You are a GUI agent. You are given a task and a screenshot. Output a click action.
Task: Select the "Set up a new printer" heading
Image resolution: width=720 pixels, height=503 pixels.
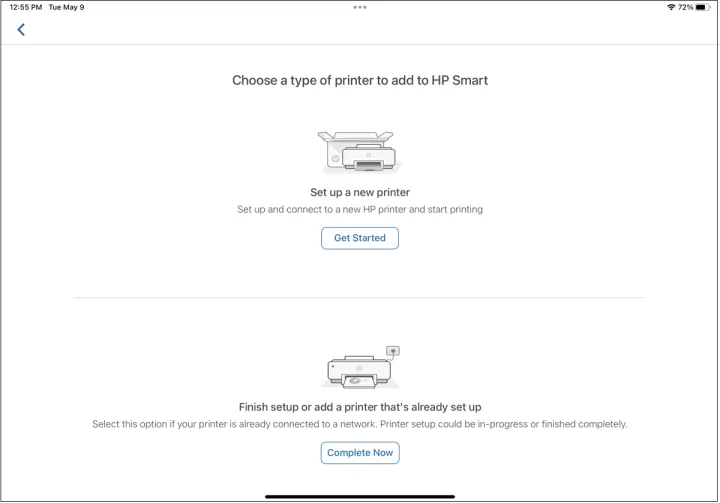(360, 192)
